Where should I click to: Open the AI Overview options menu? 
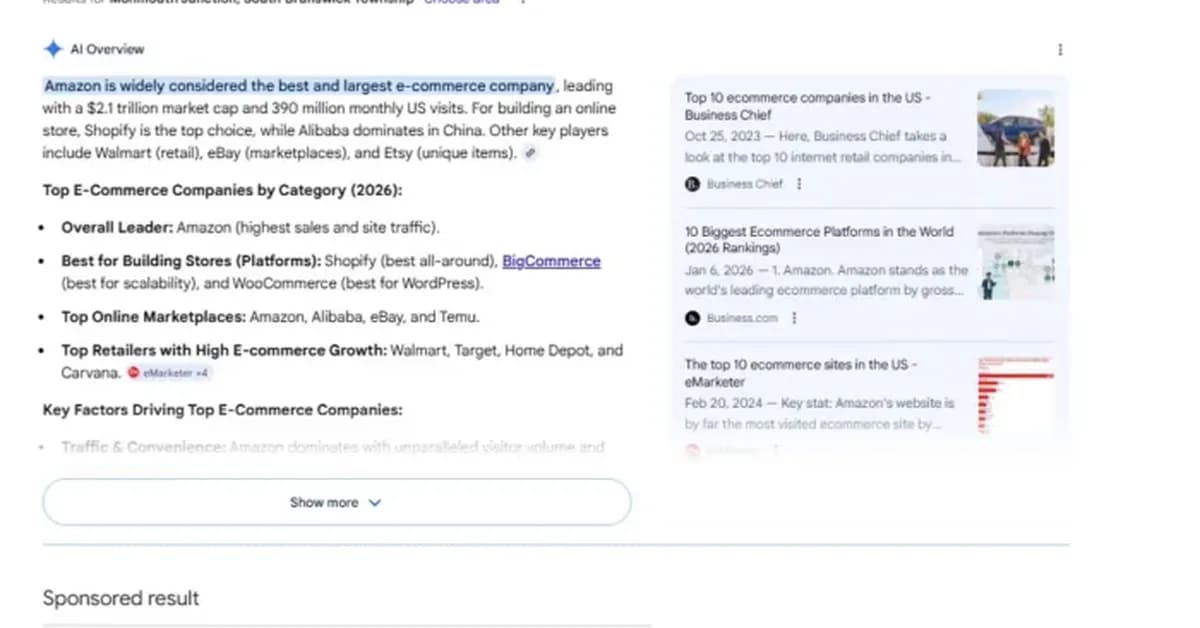pos(1060,48)
